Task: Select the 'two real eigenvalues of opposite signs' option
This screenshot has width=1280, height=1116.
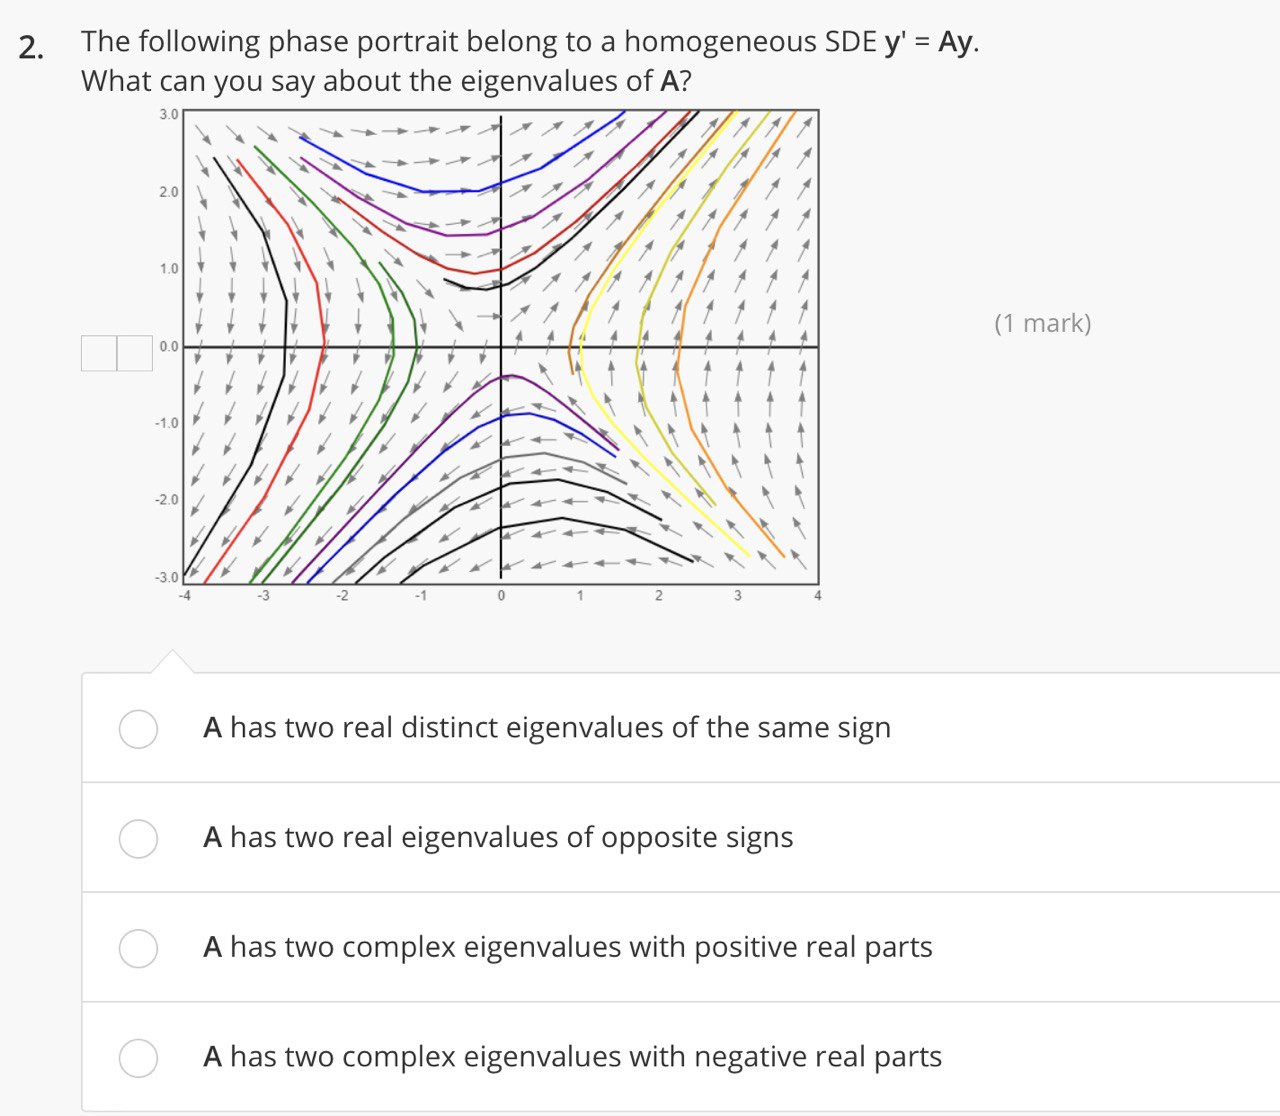Action: (x=138, y=839)
